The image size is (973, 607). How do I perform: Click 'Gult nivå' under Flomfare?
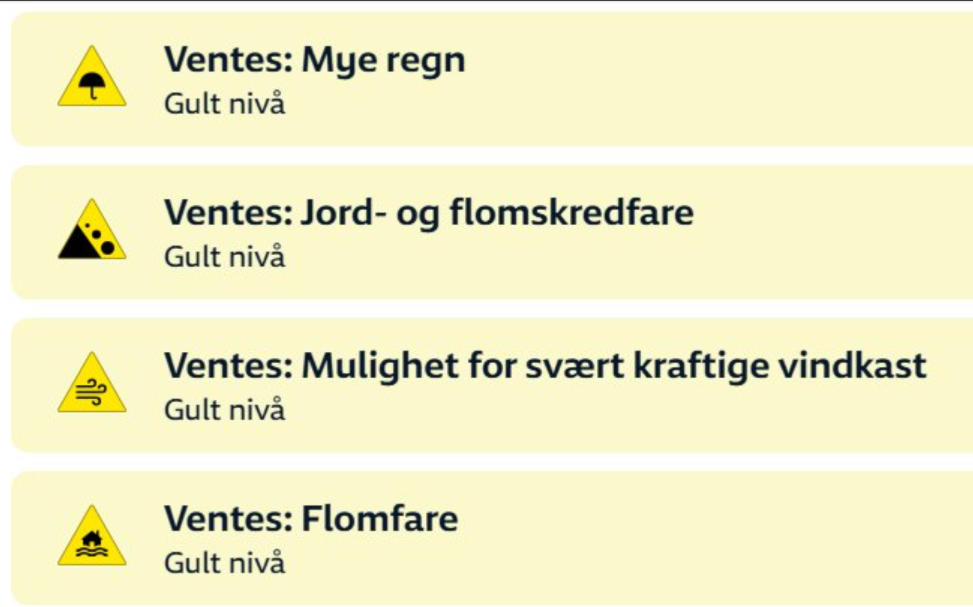[x=224, y=563]
